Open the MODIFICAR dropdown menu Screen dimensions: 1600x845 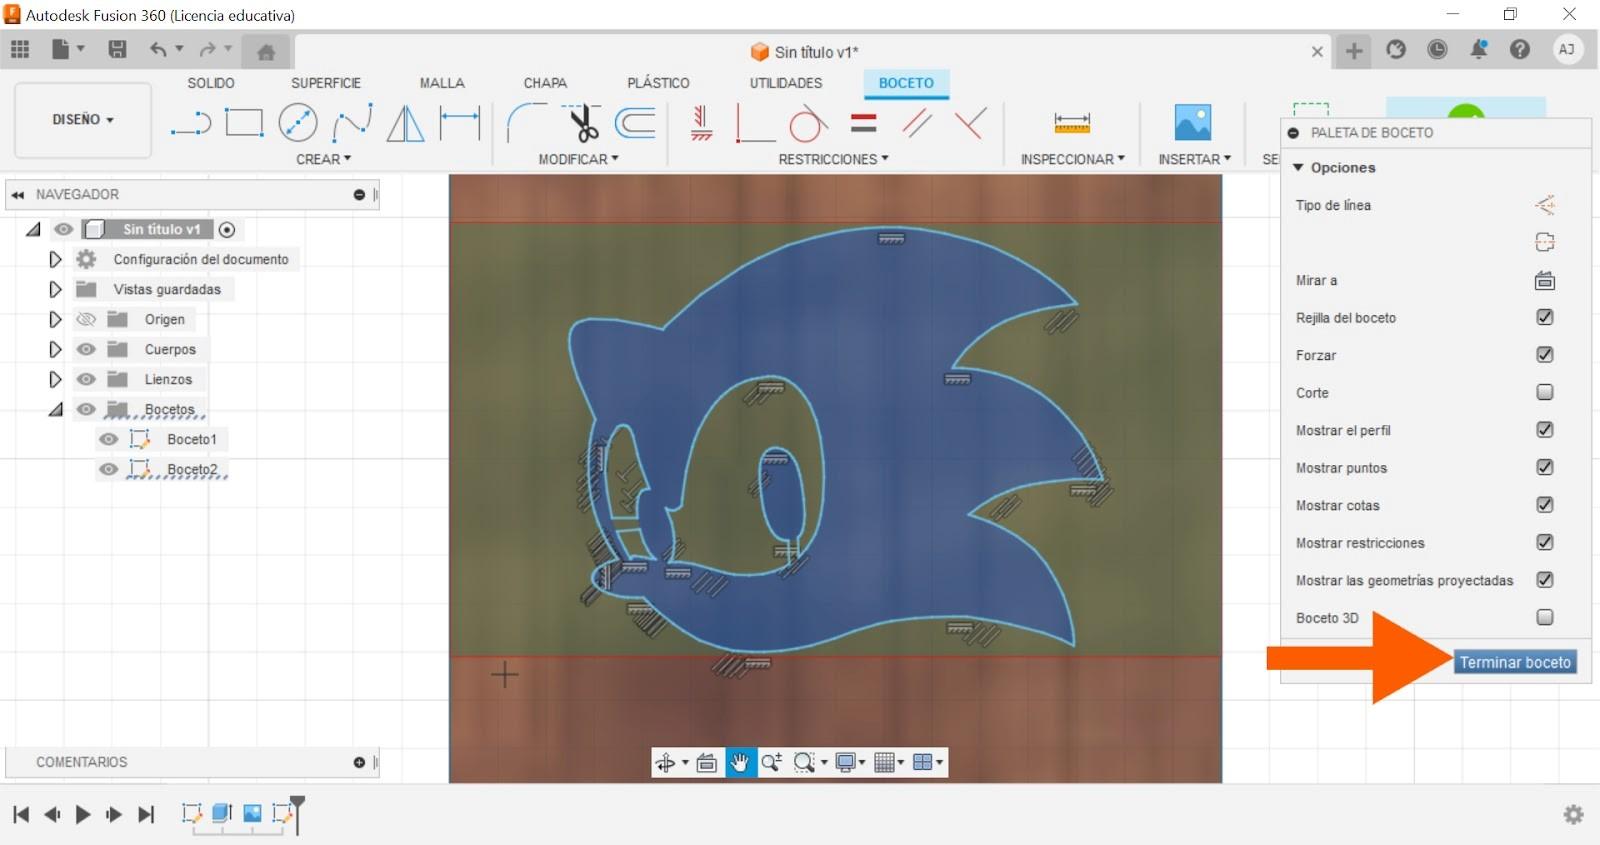[578, 159]
